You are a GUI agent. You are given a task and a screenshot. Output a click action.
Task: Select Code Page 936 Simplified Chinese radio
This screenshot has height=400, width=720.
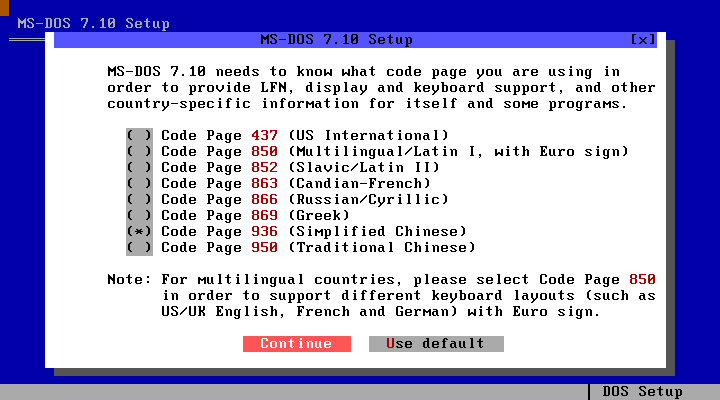click(139, 232)
